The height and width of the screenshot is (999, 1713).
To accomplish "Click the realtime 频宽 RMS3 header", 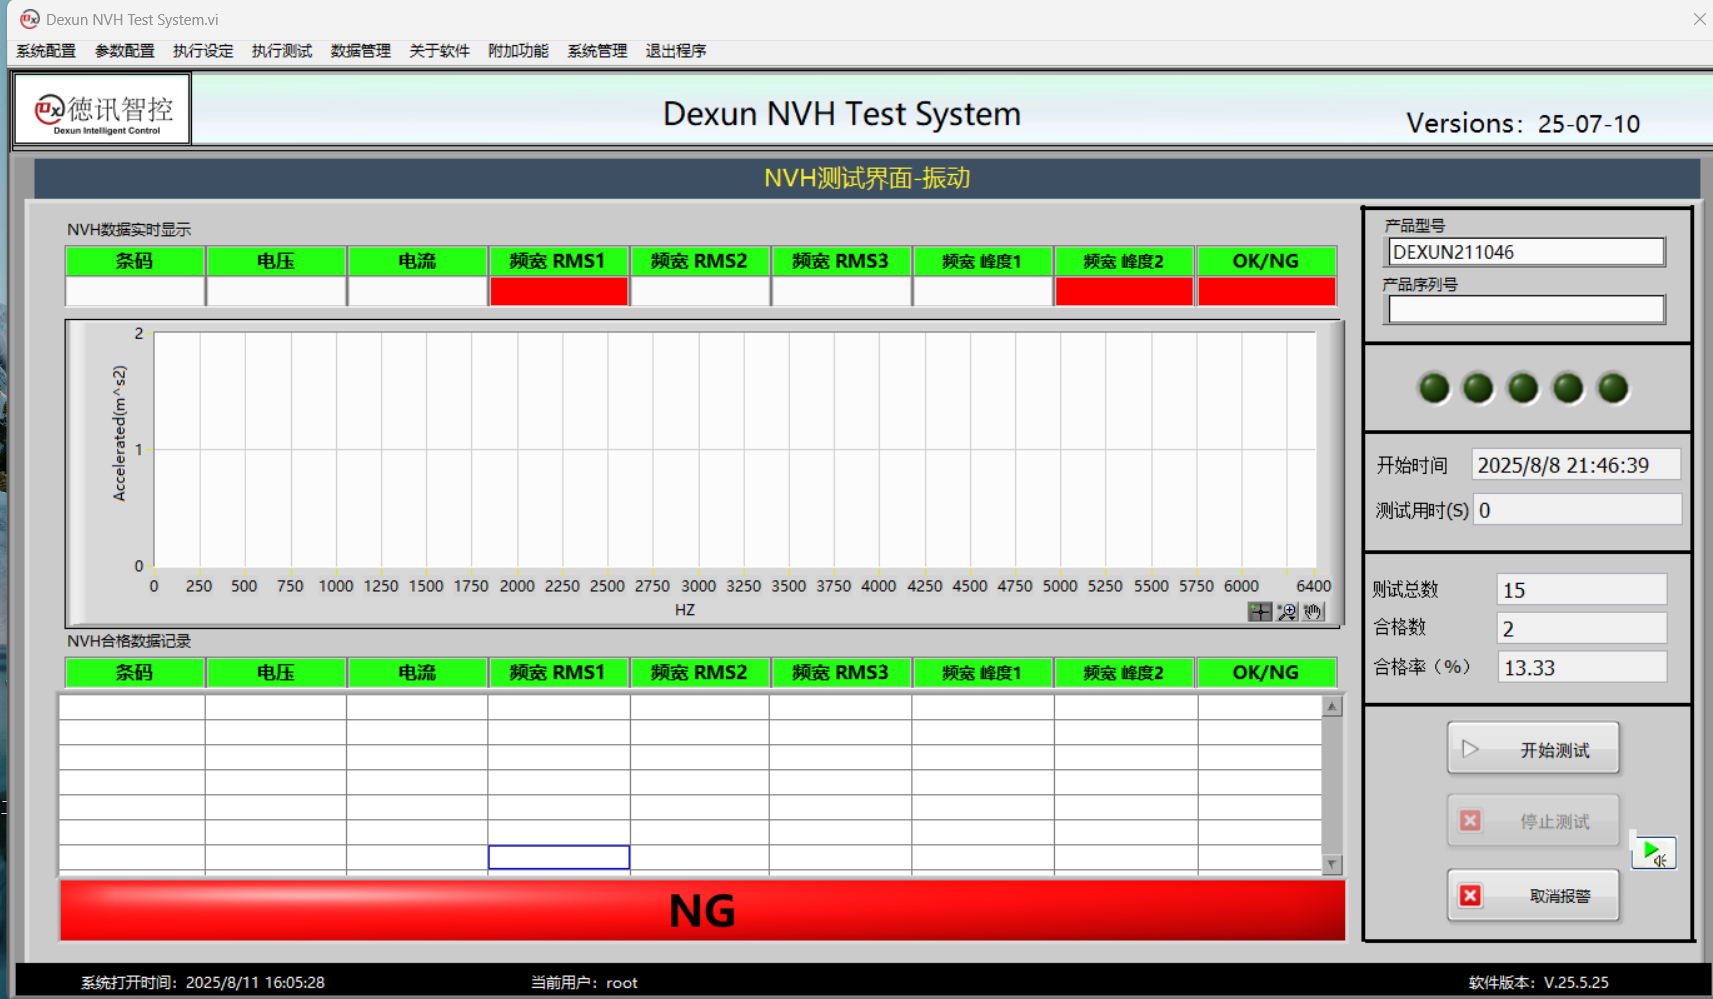I will click(841, 261).
